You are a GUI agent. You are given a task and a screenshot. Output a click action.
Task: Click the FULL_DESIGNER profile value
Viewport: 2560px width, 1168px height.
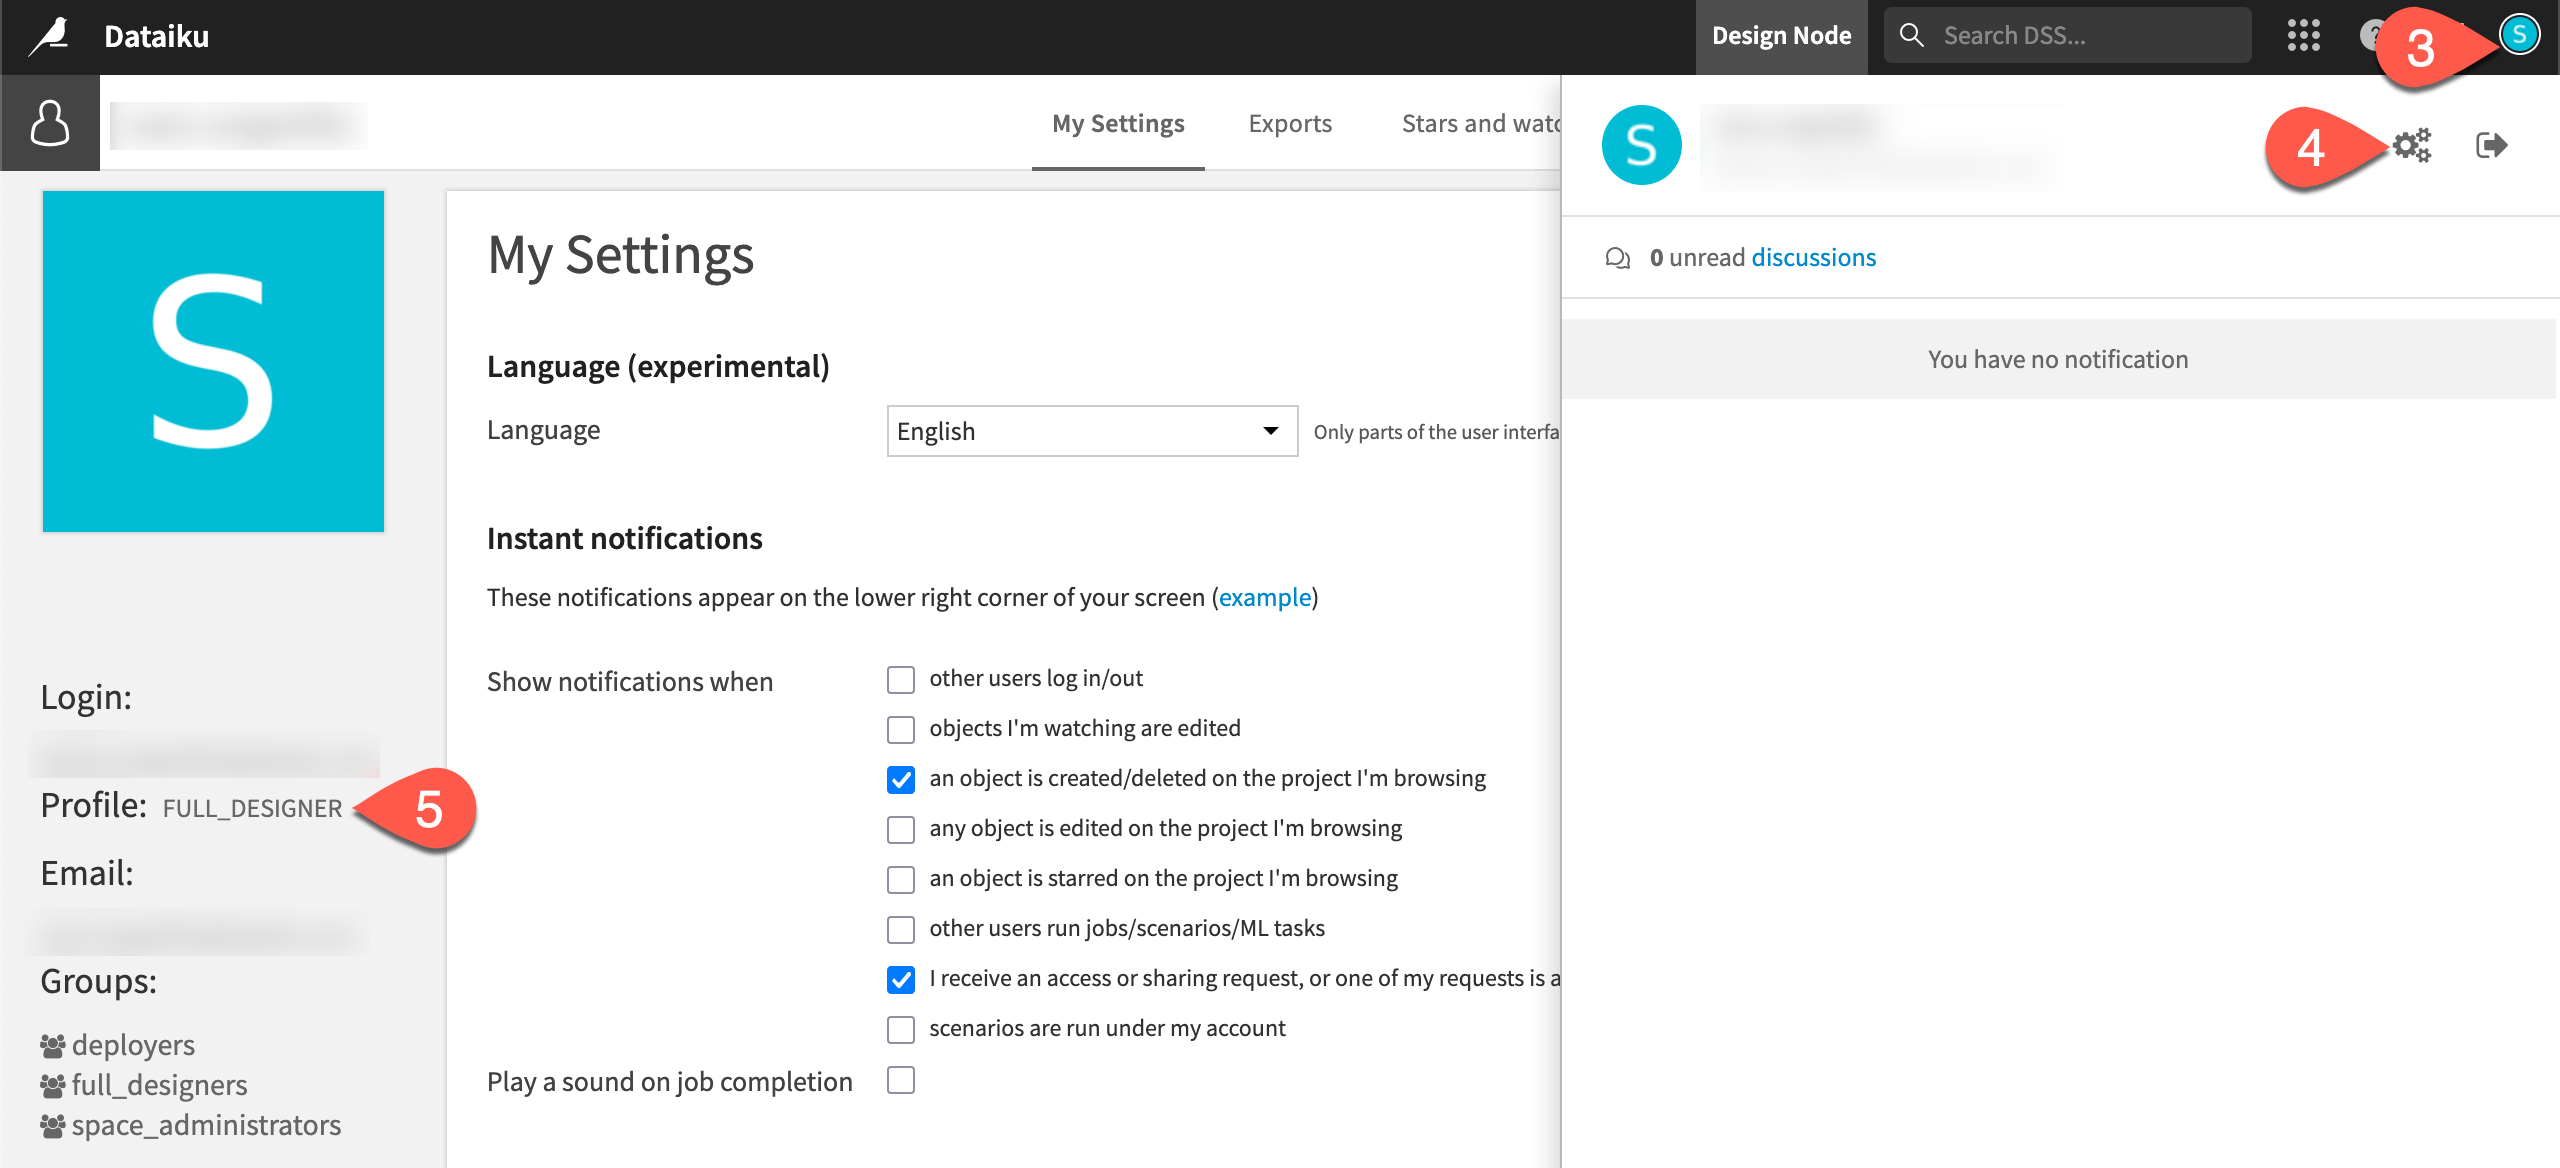(x=252, y=808)
